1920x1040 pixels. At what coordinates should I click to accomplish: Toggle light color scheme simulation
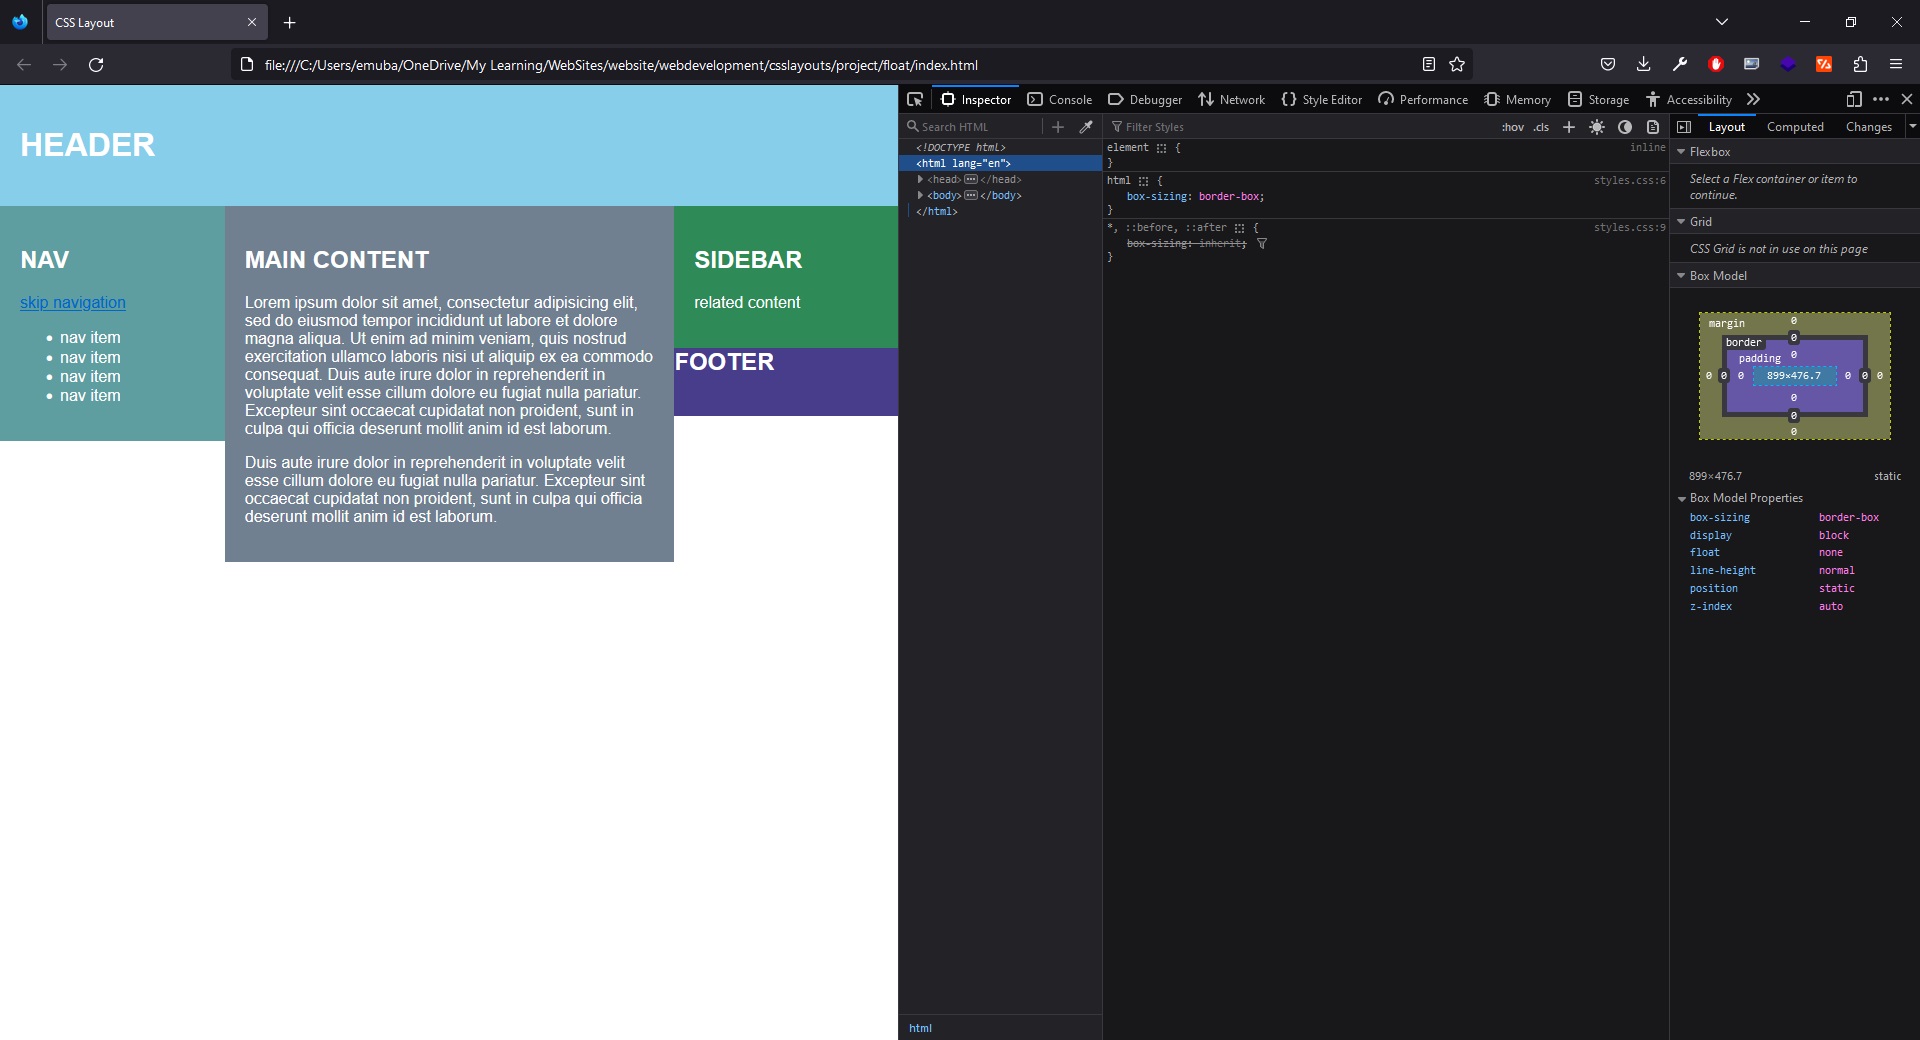pos(1597,127)
